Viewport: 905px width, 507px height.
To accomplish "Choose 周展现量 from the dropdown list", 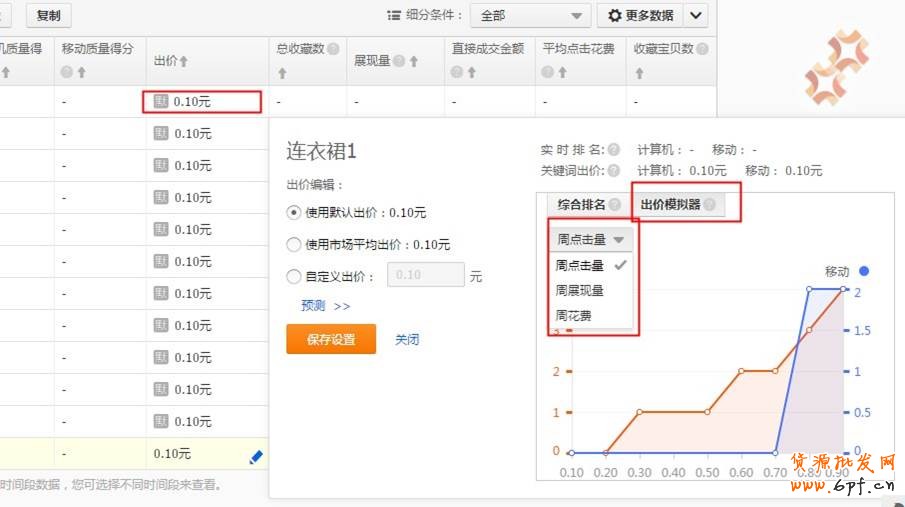I will point(580,291).
